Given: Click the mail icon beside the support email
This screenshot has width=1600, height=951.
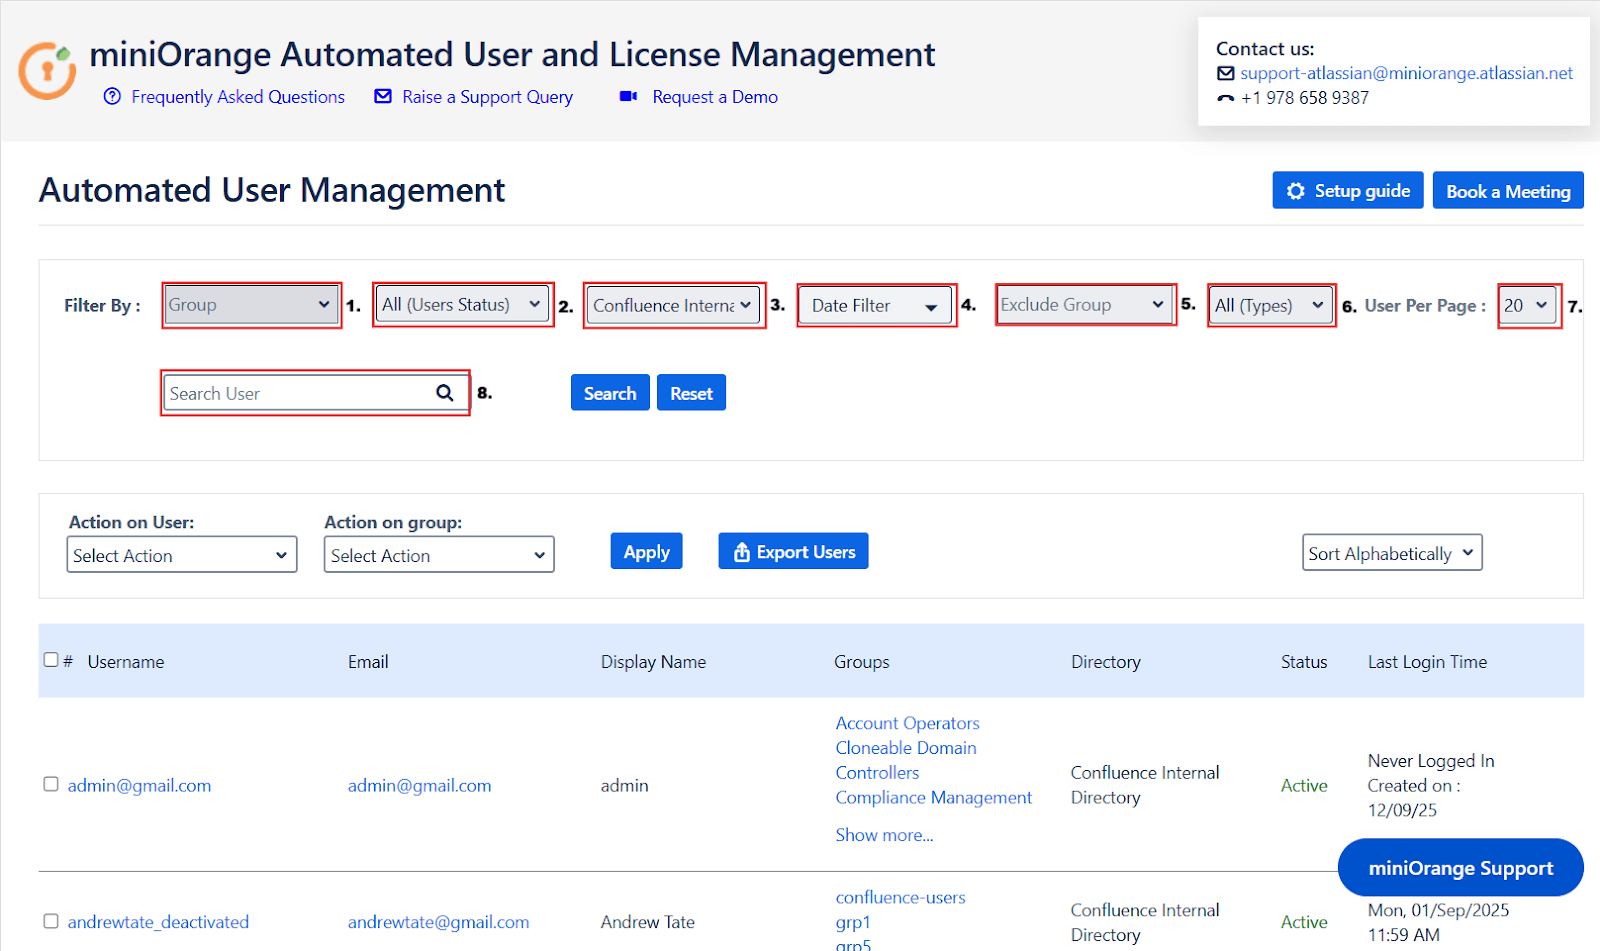Looking at the screenshot, I should pos(1225,73).
